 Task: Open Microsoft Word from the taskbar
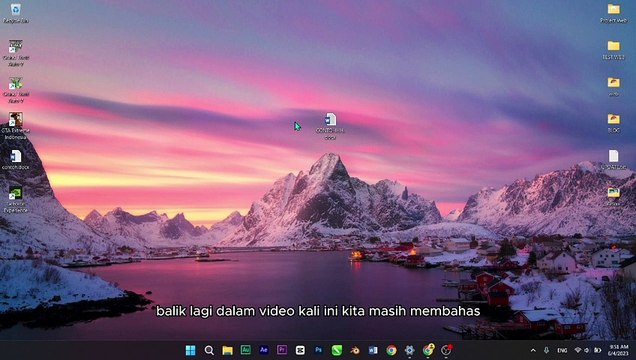(373, 350)
